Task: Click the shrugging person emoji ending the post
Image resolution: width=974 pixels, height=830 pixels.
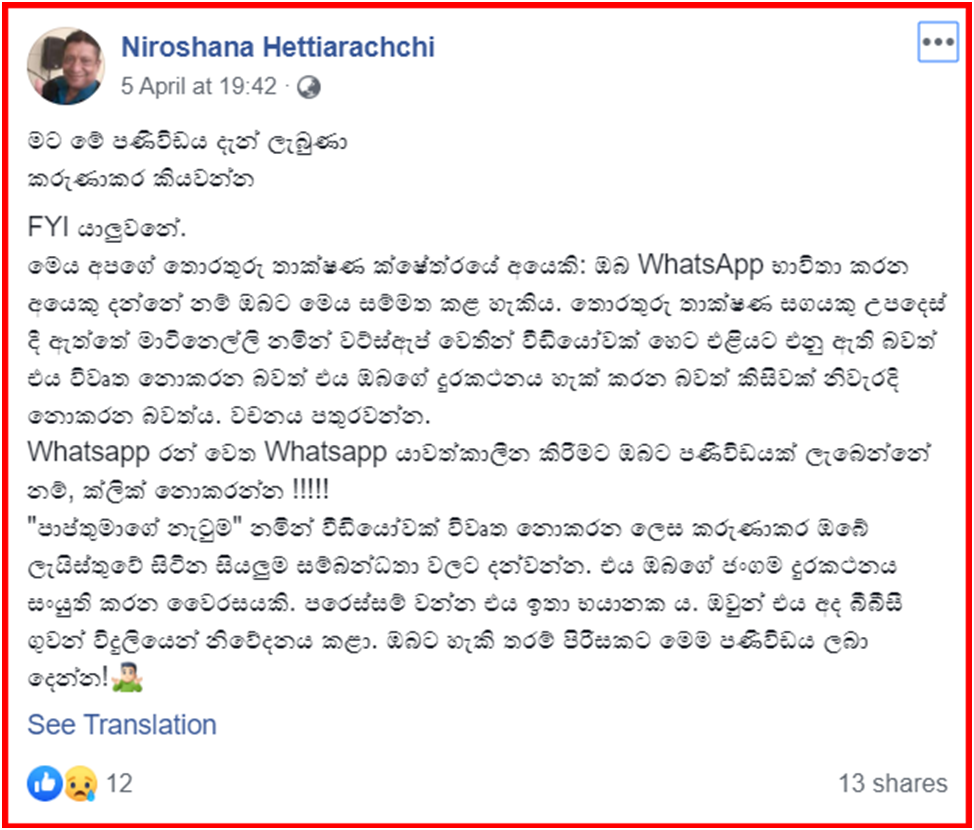Action: [128, 677]
